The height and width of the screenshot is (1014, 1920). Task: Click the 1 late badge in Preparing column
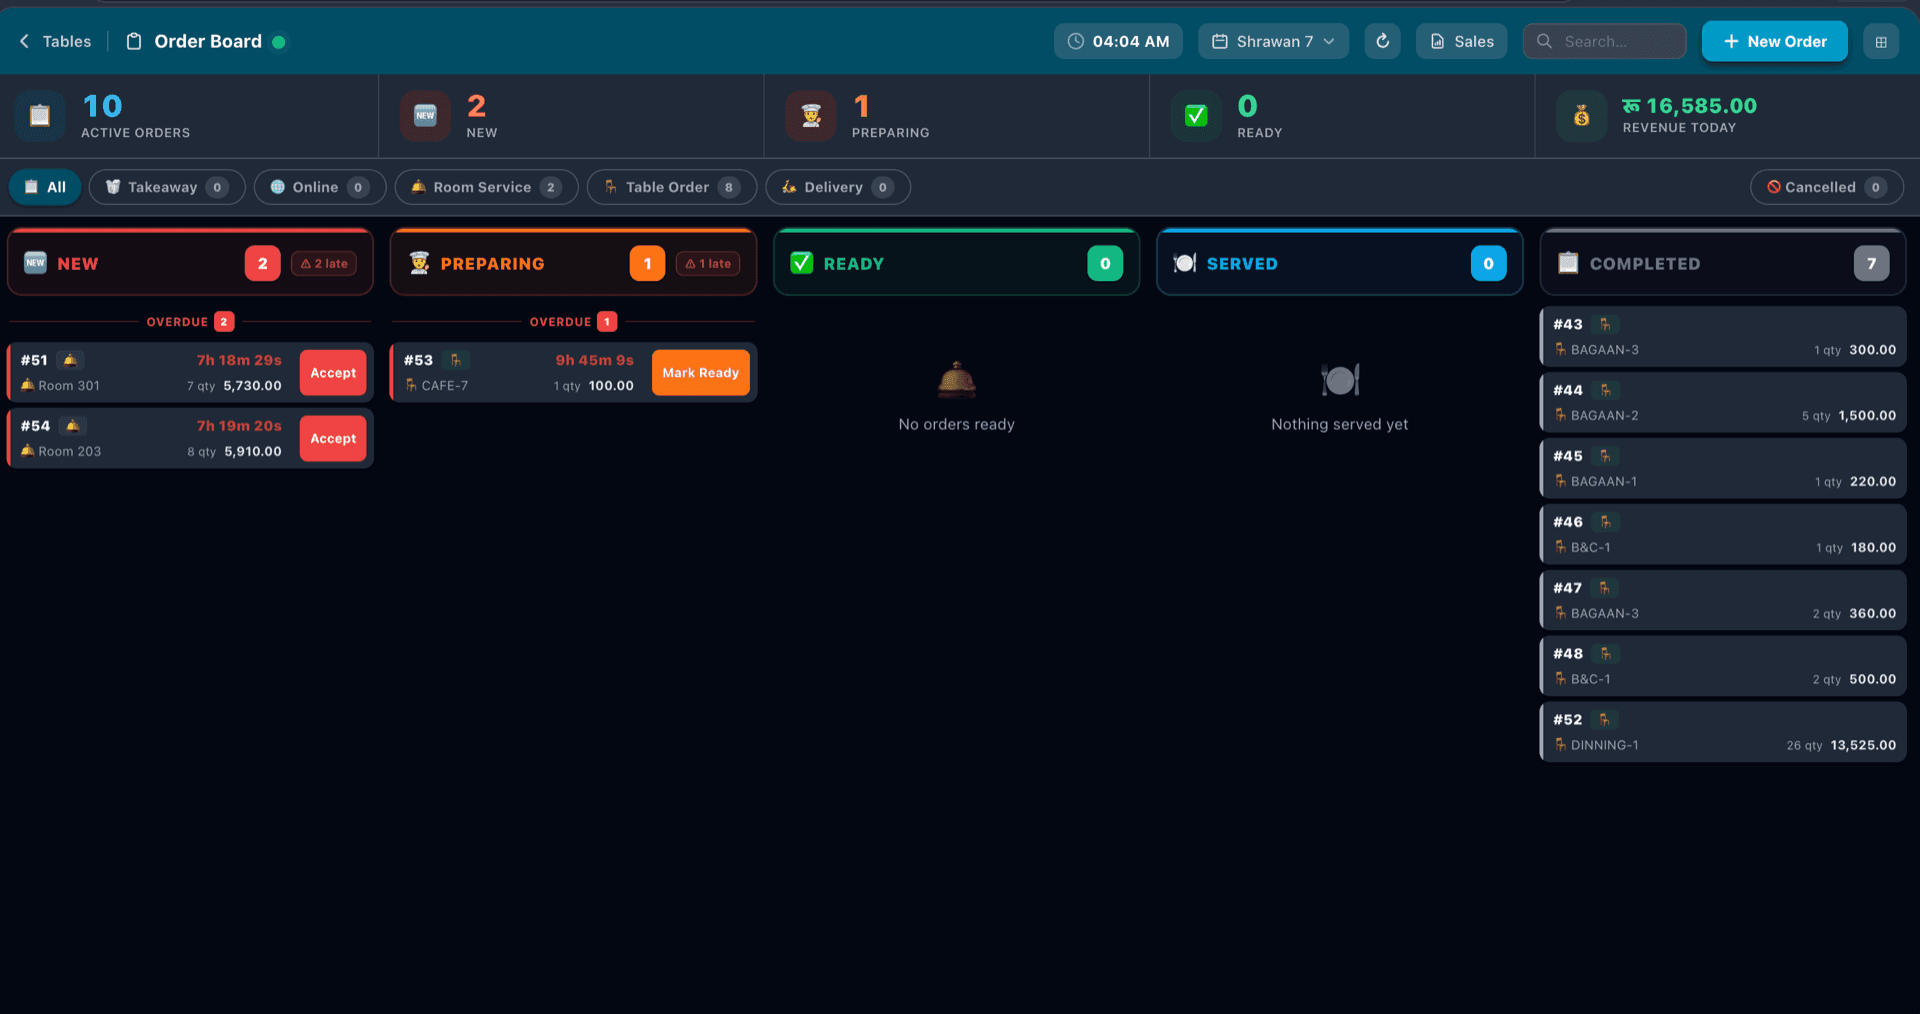(x=708, y=264)
